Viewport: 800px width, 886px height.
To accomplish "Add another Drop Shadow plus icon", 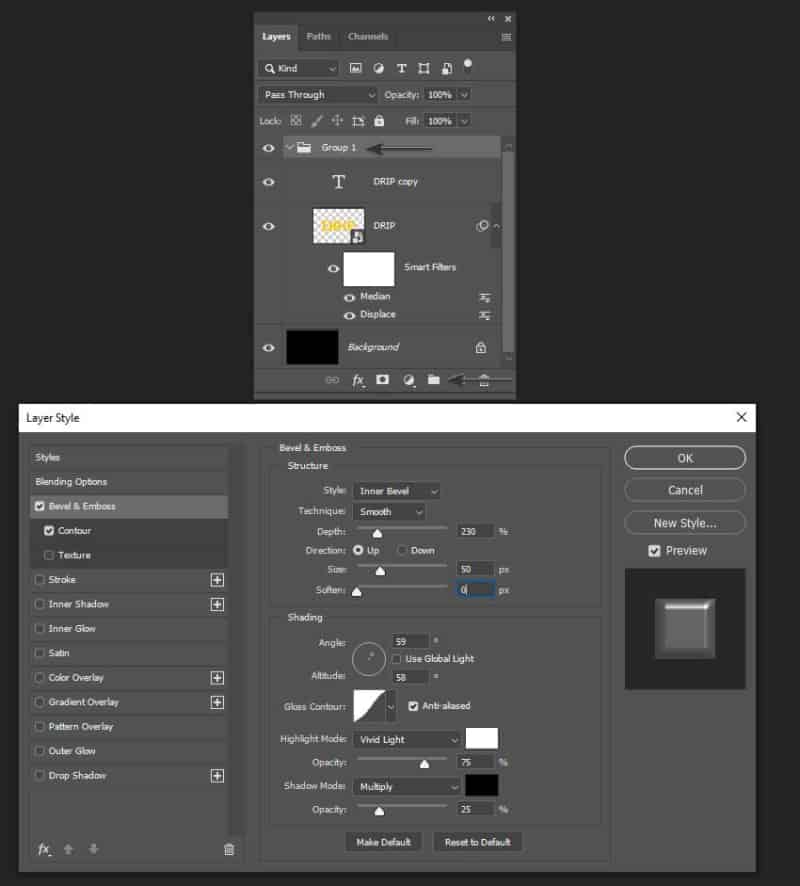I will click(217, 776).
